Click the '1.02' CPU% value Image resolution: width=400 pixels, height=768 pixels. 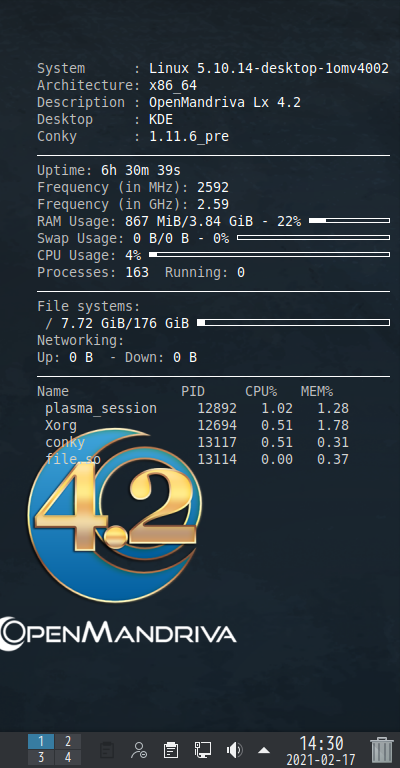tap(277, 408)
